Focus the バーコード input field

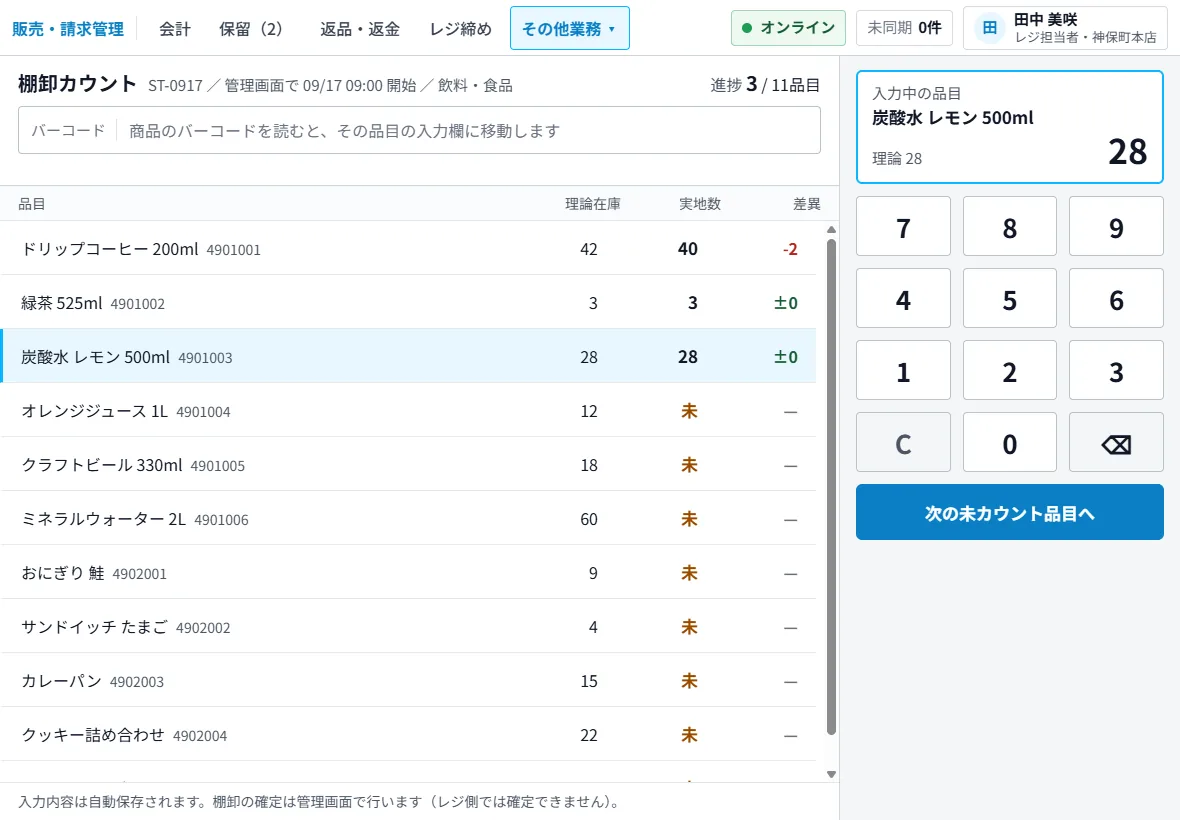419,130
